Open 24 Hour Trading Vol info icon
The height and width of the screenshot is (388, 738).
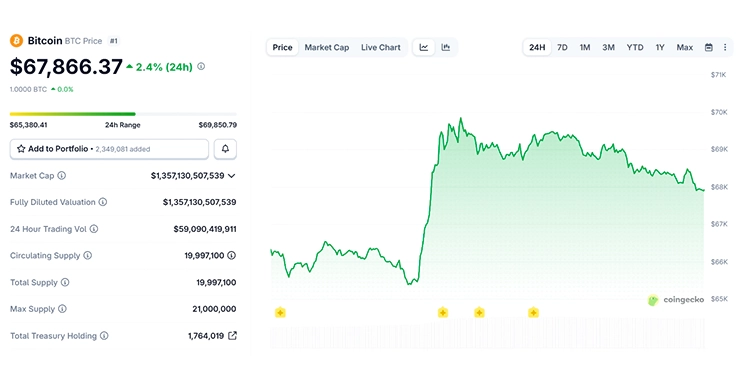94,229
